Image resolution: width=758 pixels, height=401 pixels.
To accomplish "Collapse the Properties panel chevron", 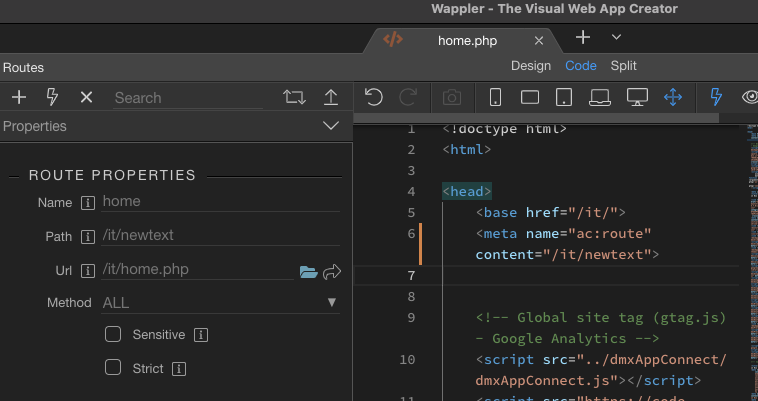I will point(331,126).
